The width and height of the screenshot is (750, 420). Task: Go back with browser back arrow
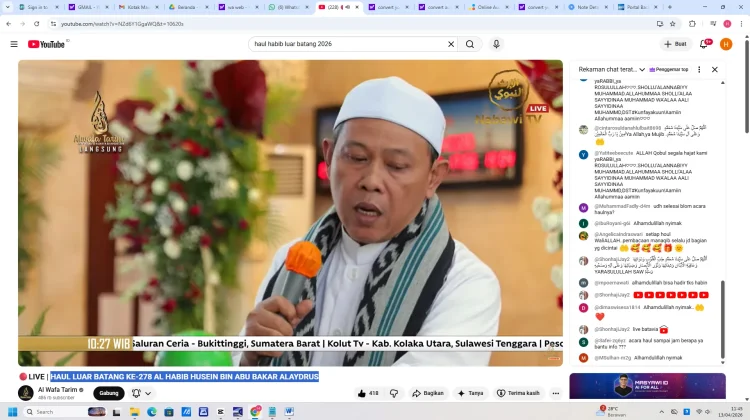[x=9, y=23]
